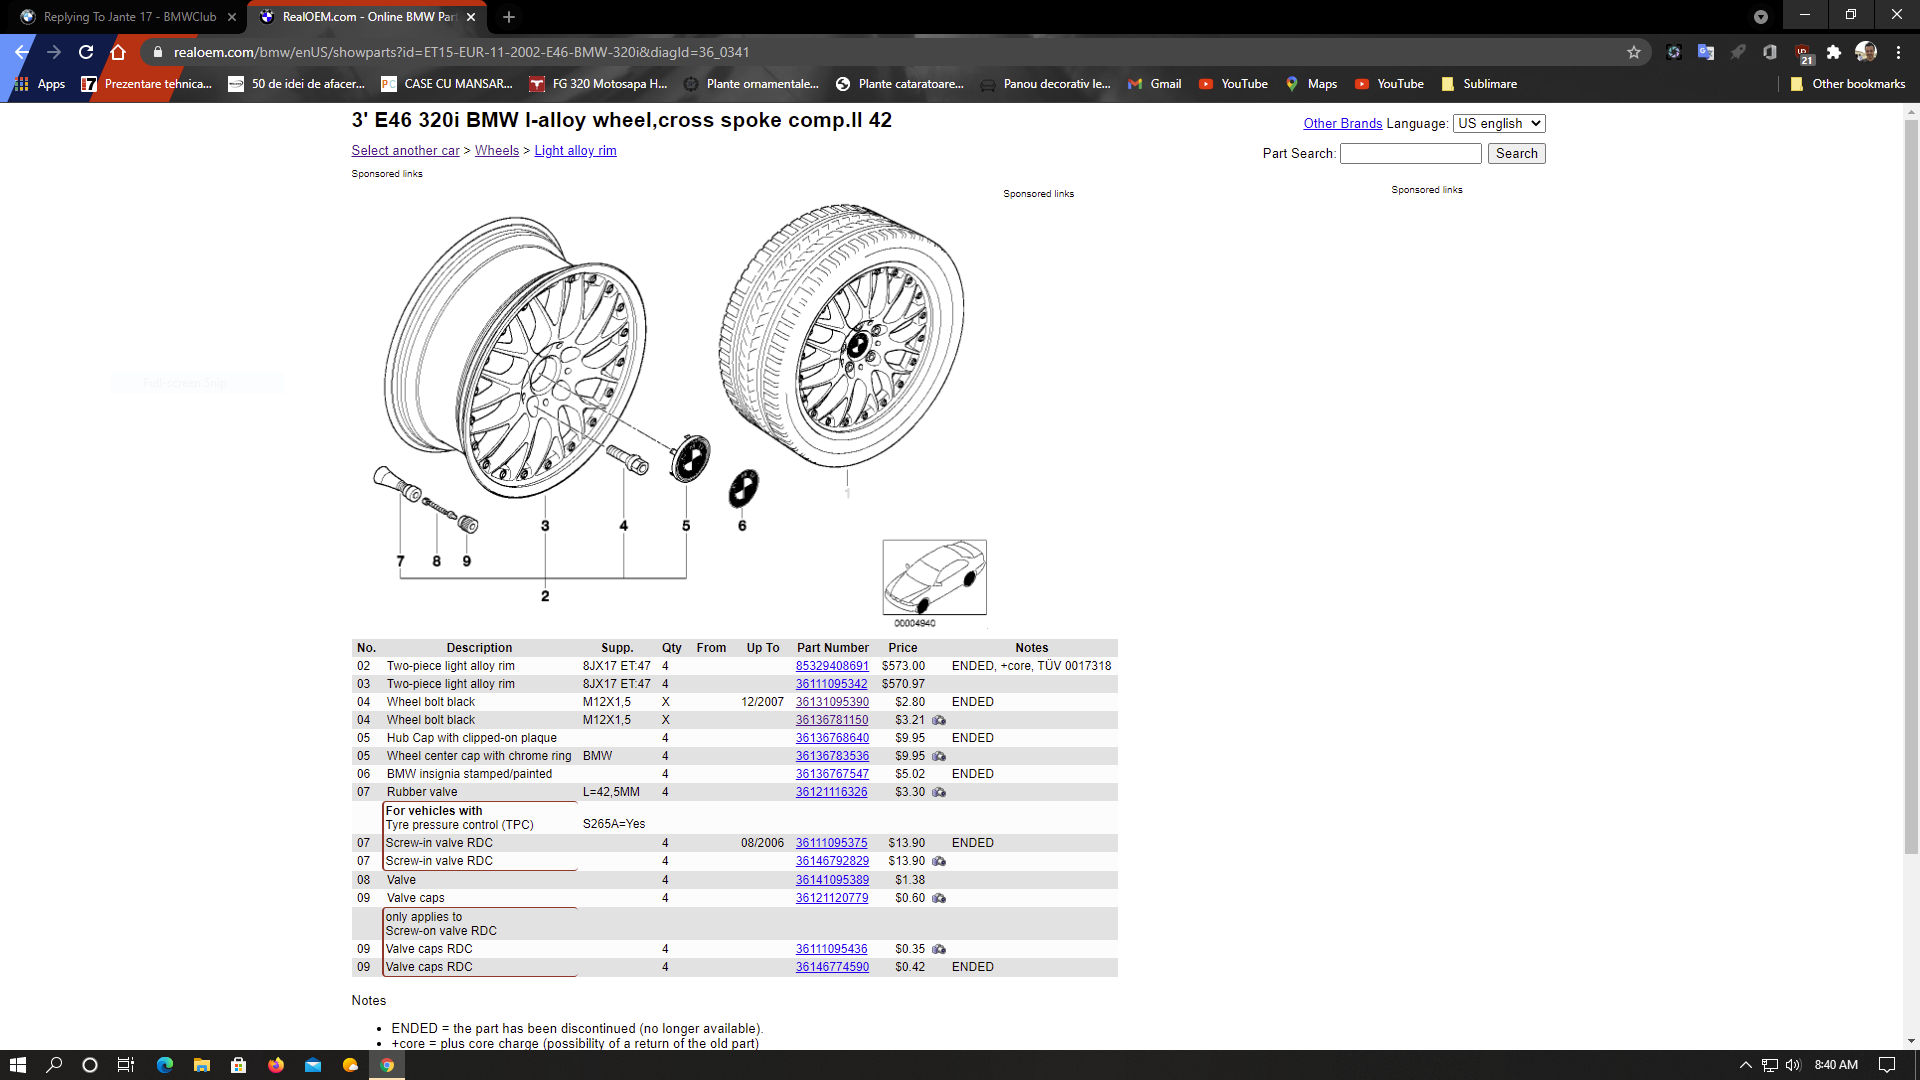This screenshot has height=1080, width=1920.
Task: Open part number 36141095389 link
Action: pos(832,880)
